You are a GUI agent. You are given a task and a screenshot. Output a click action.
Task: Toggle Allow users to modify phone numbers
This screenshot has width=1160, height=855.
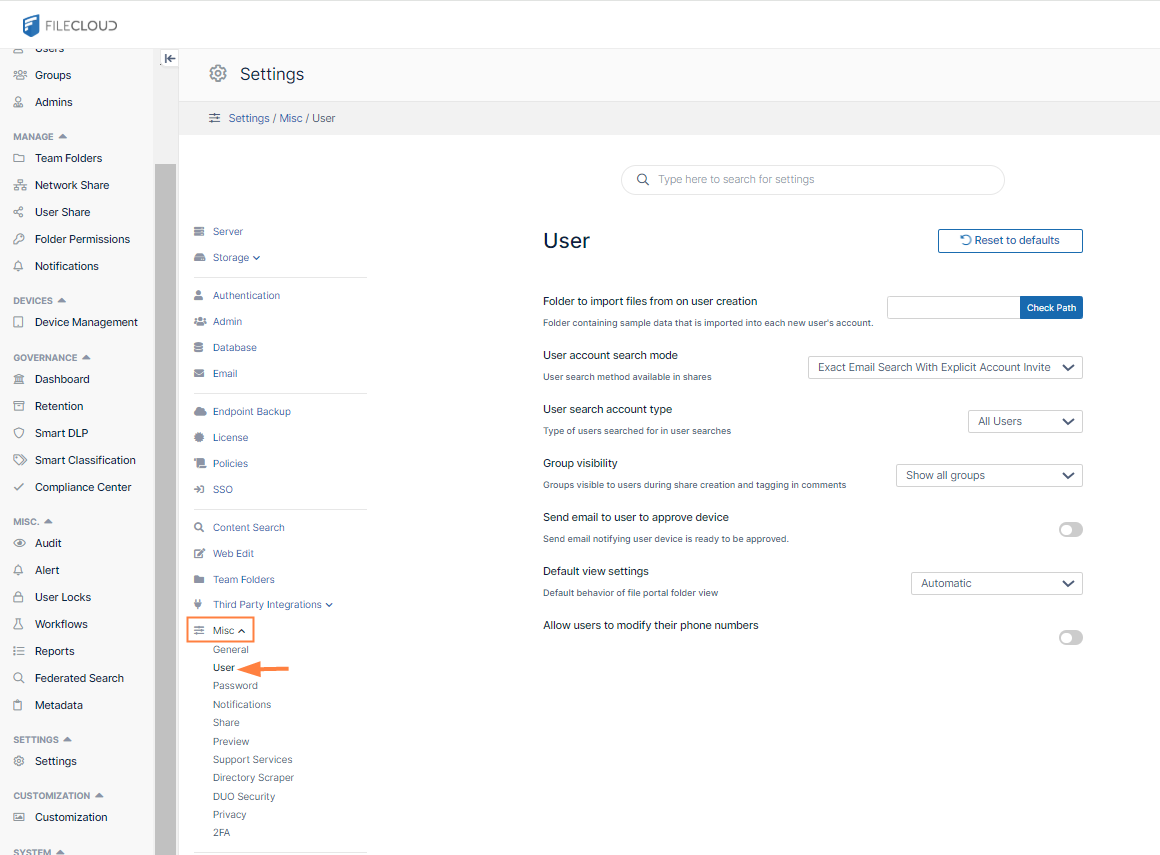[1070, 638]
